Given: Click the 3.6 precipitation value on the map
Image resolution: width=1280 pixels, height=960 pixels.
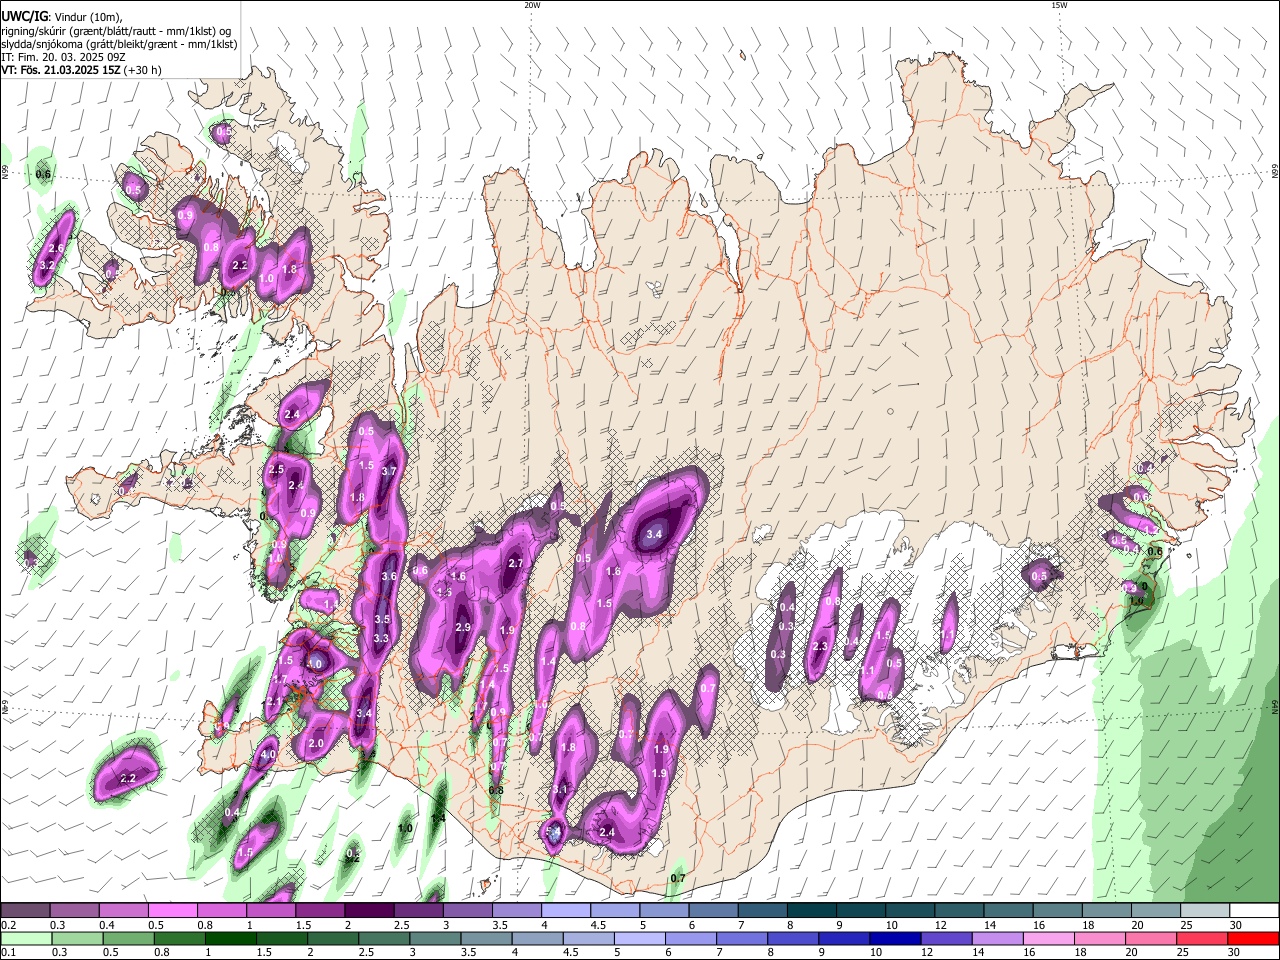Looking at the screenshot, I should click(x=389, y=576).
